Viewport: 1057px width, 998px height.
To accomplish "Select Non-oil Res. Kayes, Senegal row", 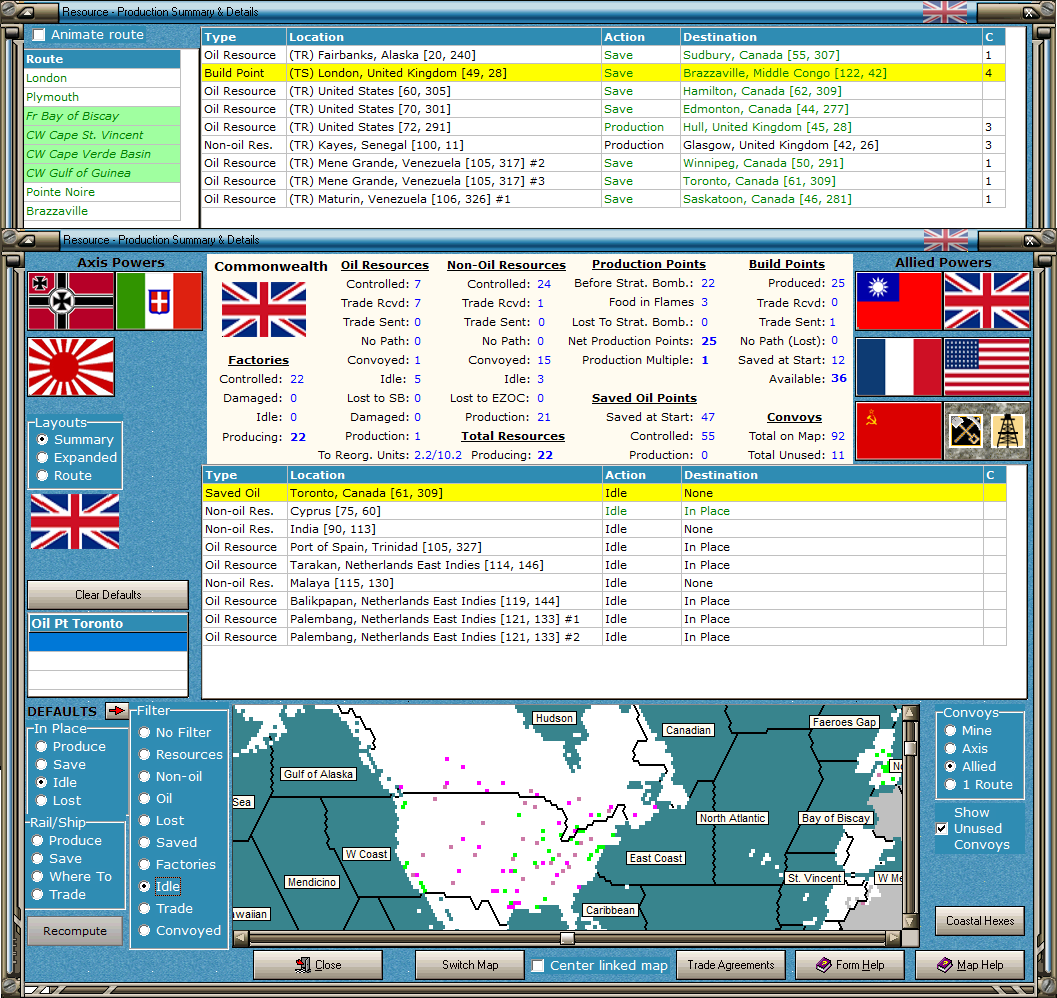I will tap(604, 145).
